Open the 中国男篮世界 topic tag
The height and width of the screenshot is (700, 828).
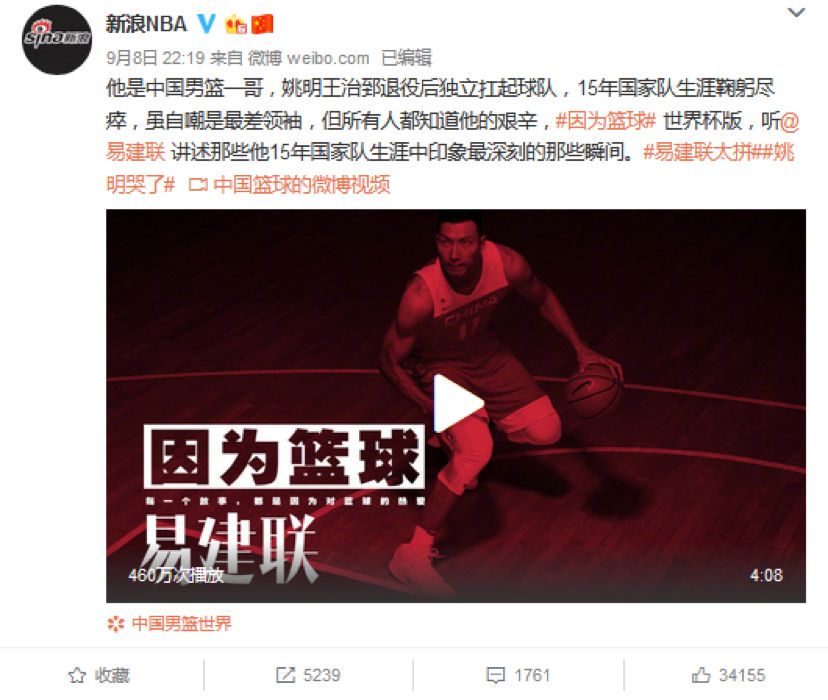[169, 623]
